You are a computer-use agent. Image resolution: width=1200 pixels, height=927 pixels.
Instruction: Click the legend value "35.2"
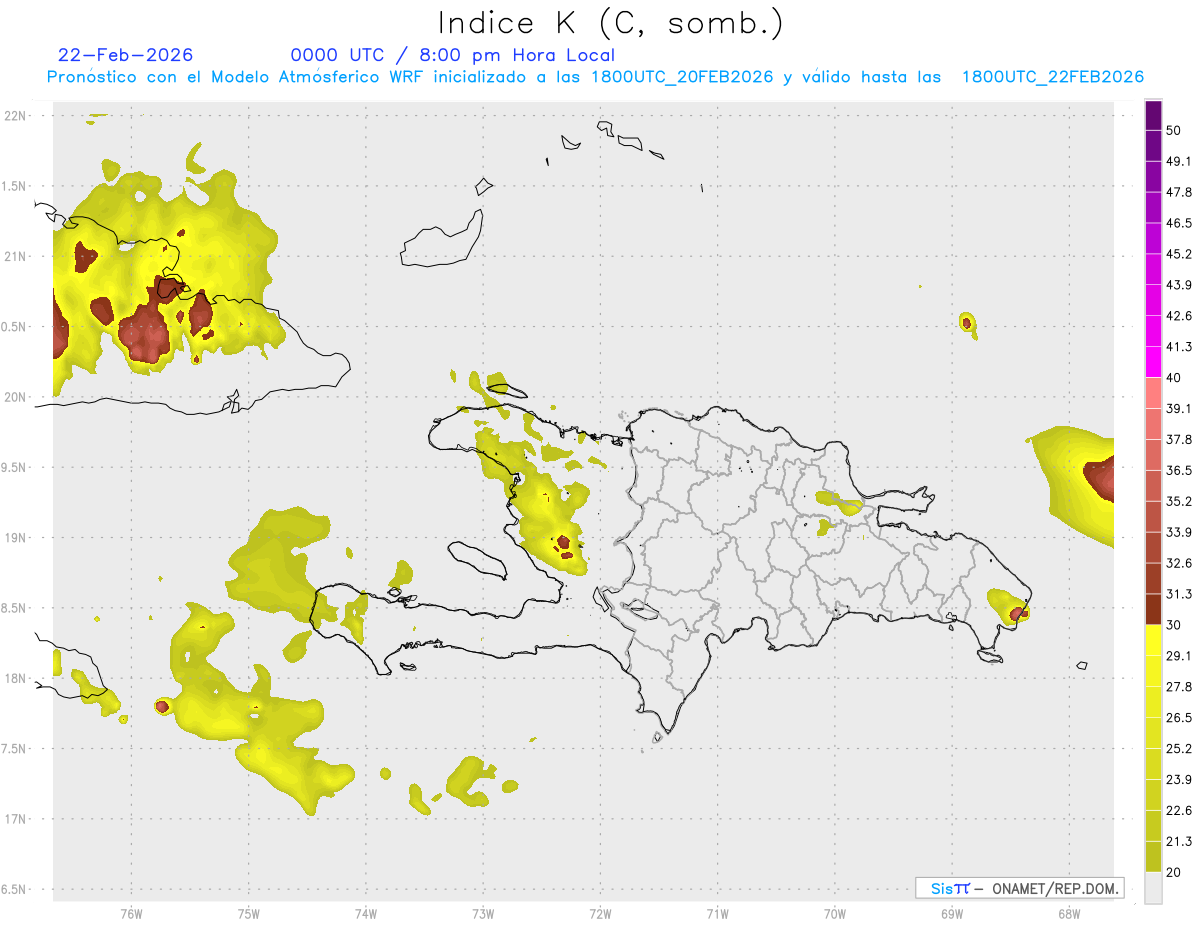coord(1180,501)
